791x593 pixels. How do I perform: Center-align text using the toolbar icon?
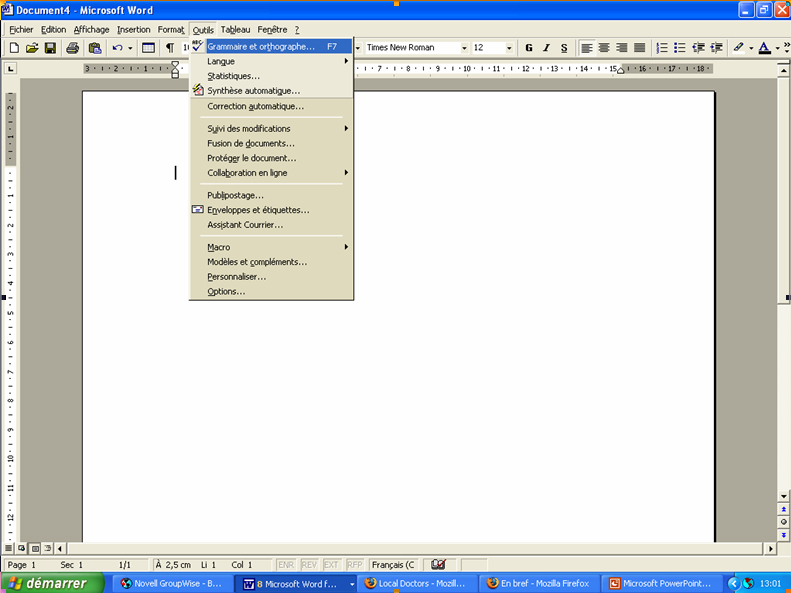click(x=604, y=48)
